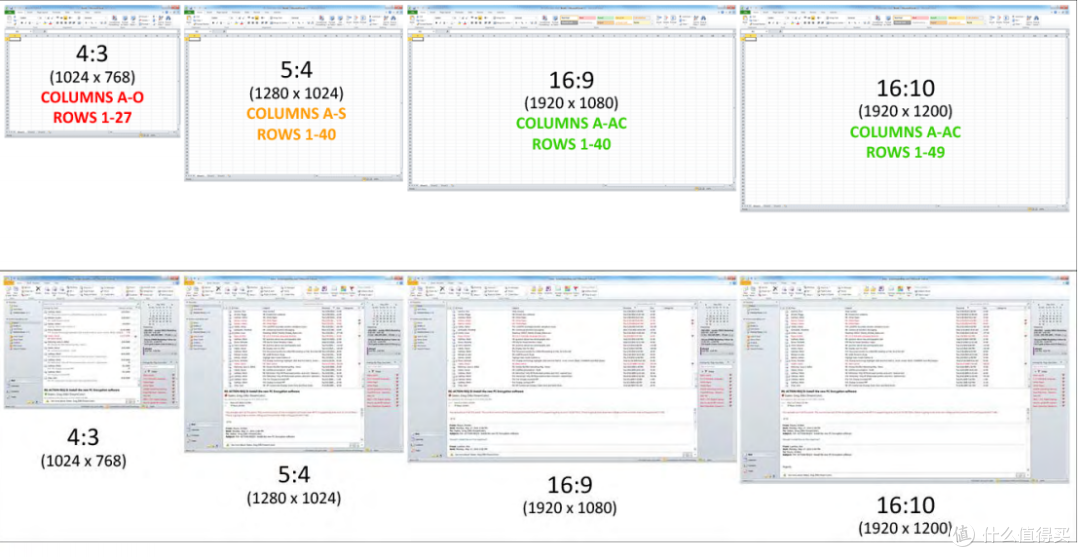Click '(1920 x 1200)' label over the Excel sheet

pyautogui.click(x=905, y=111)
